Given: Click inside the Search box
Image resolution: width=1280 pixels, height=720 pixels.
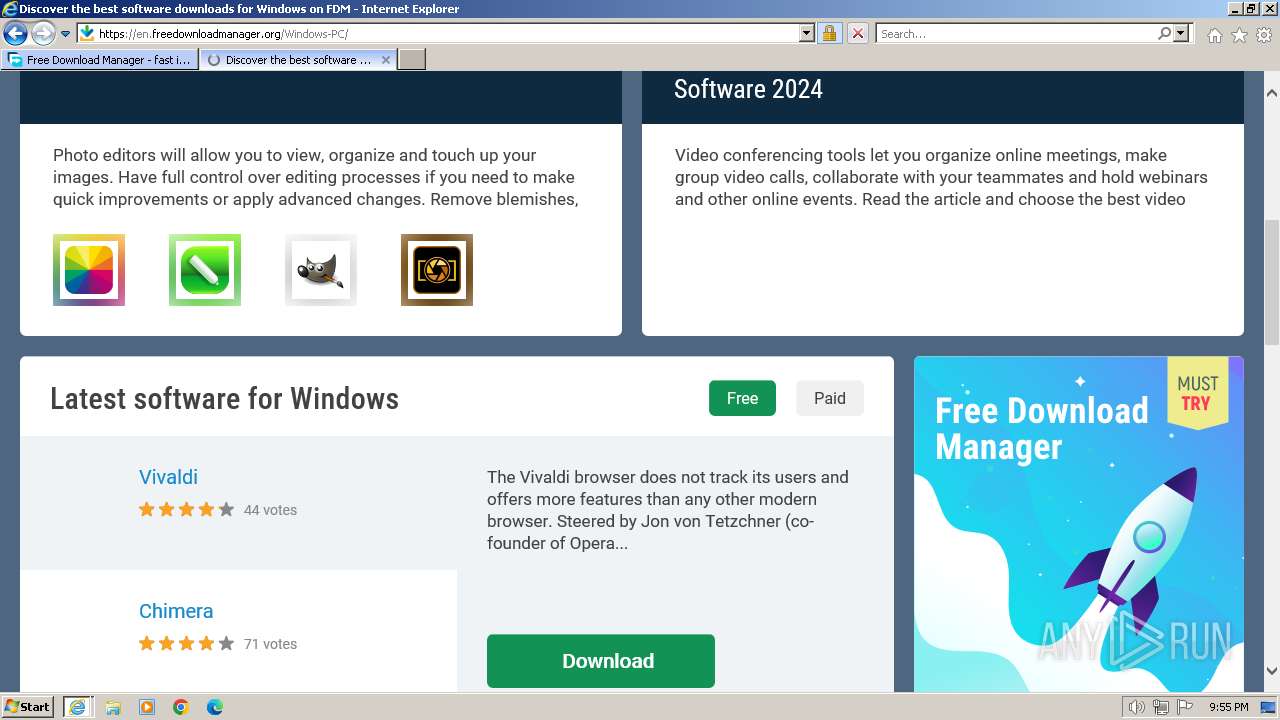Looking at the screenshot, I should [1016, 33].
